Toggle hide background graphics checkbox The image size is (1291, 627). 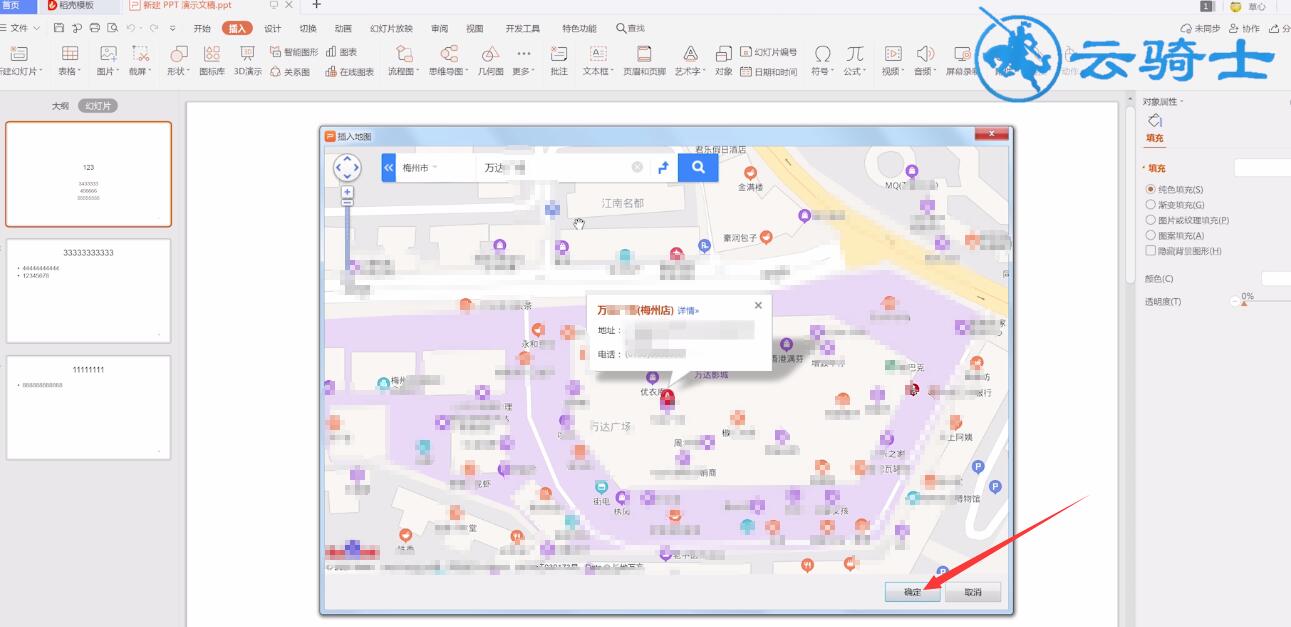pos(1183,251)
